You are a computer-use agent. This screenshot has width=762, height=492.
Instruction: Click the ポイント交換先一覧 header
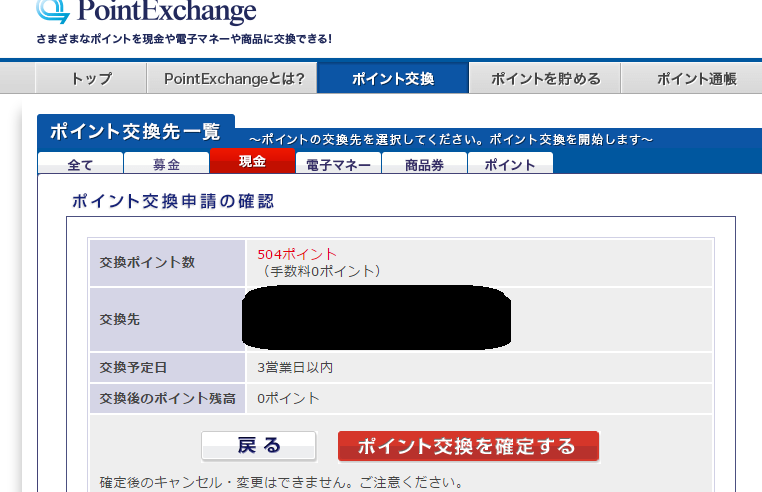[x=135, y=132]
